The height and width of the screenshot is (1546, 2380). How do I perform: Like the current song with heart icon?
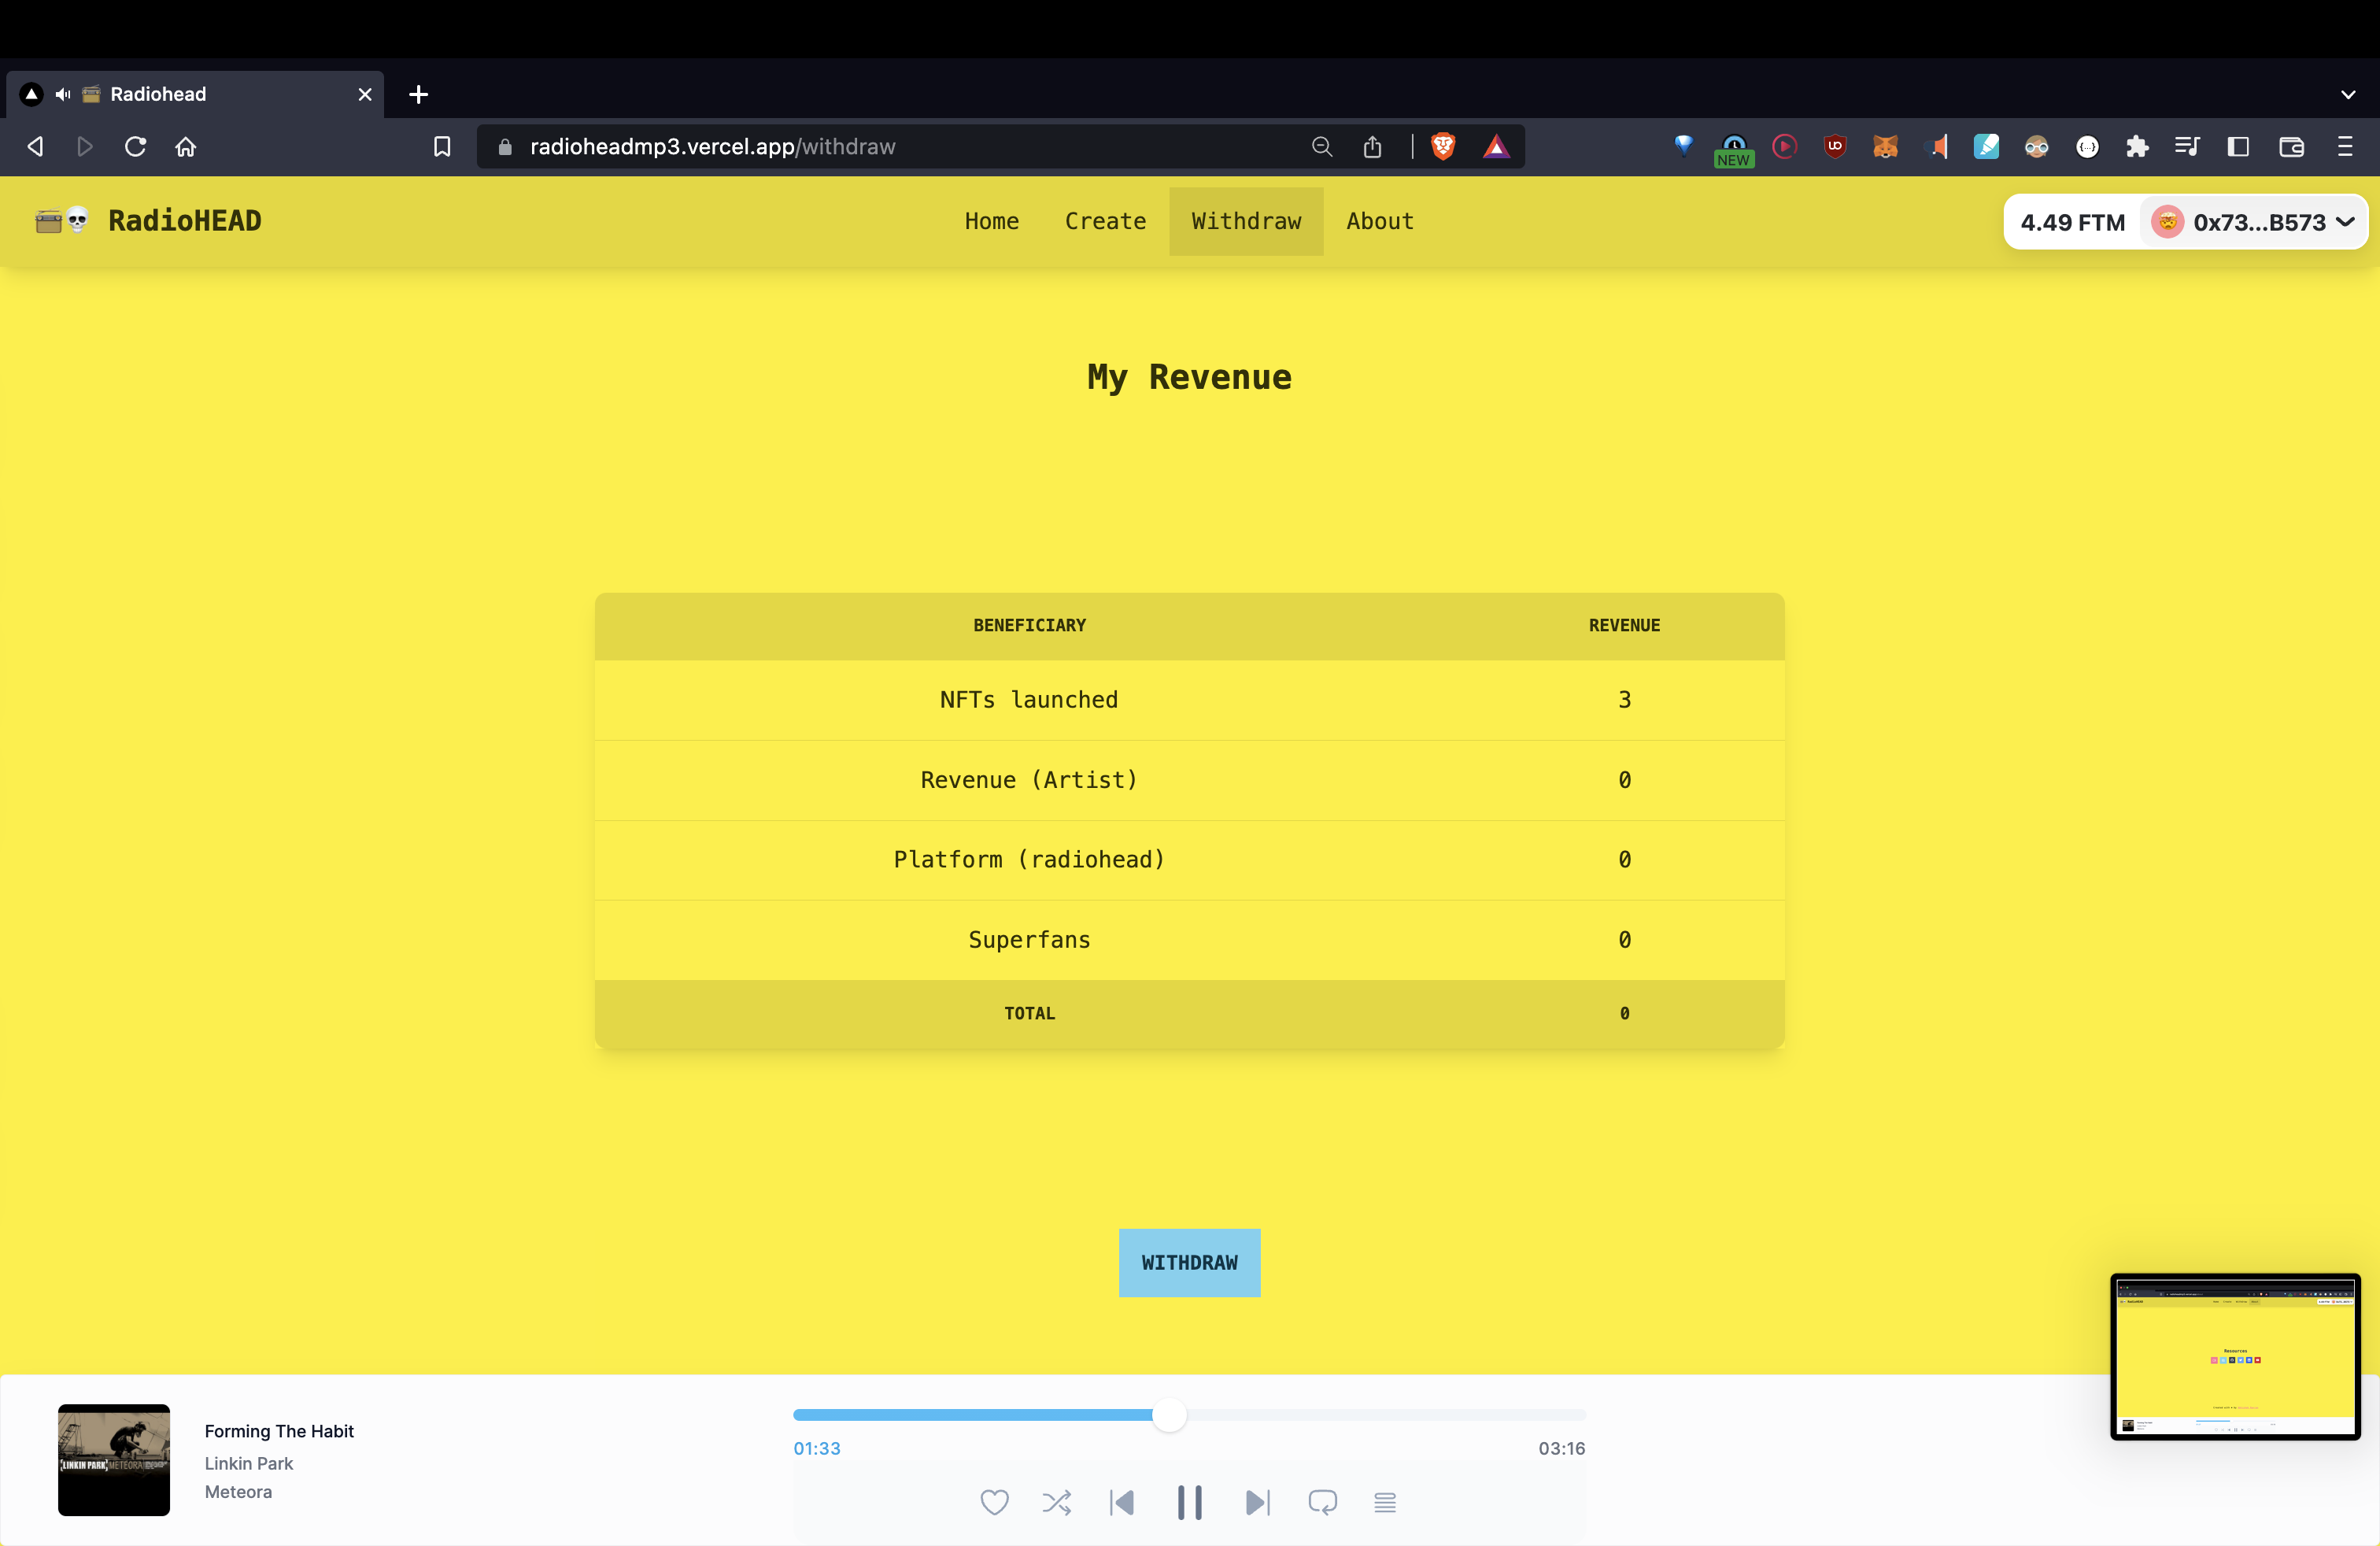point(994,1501)
